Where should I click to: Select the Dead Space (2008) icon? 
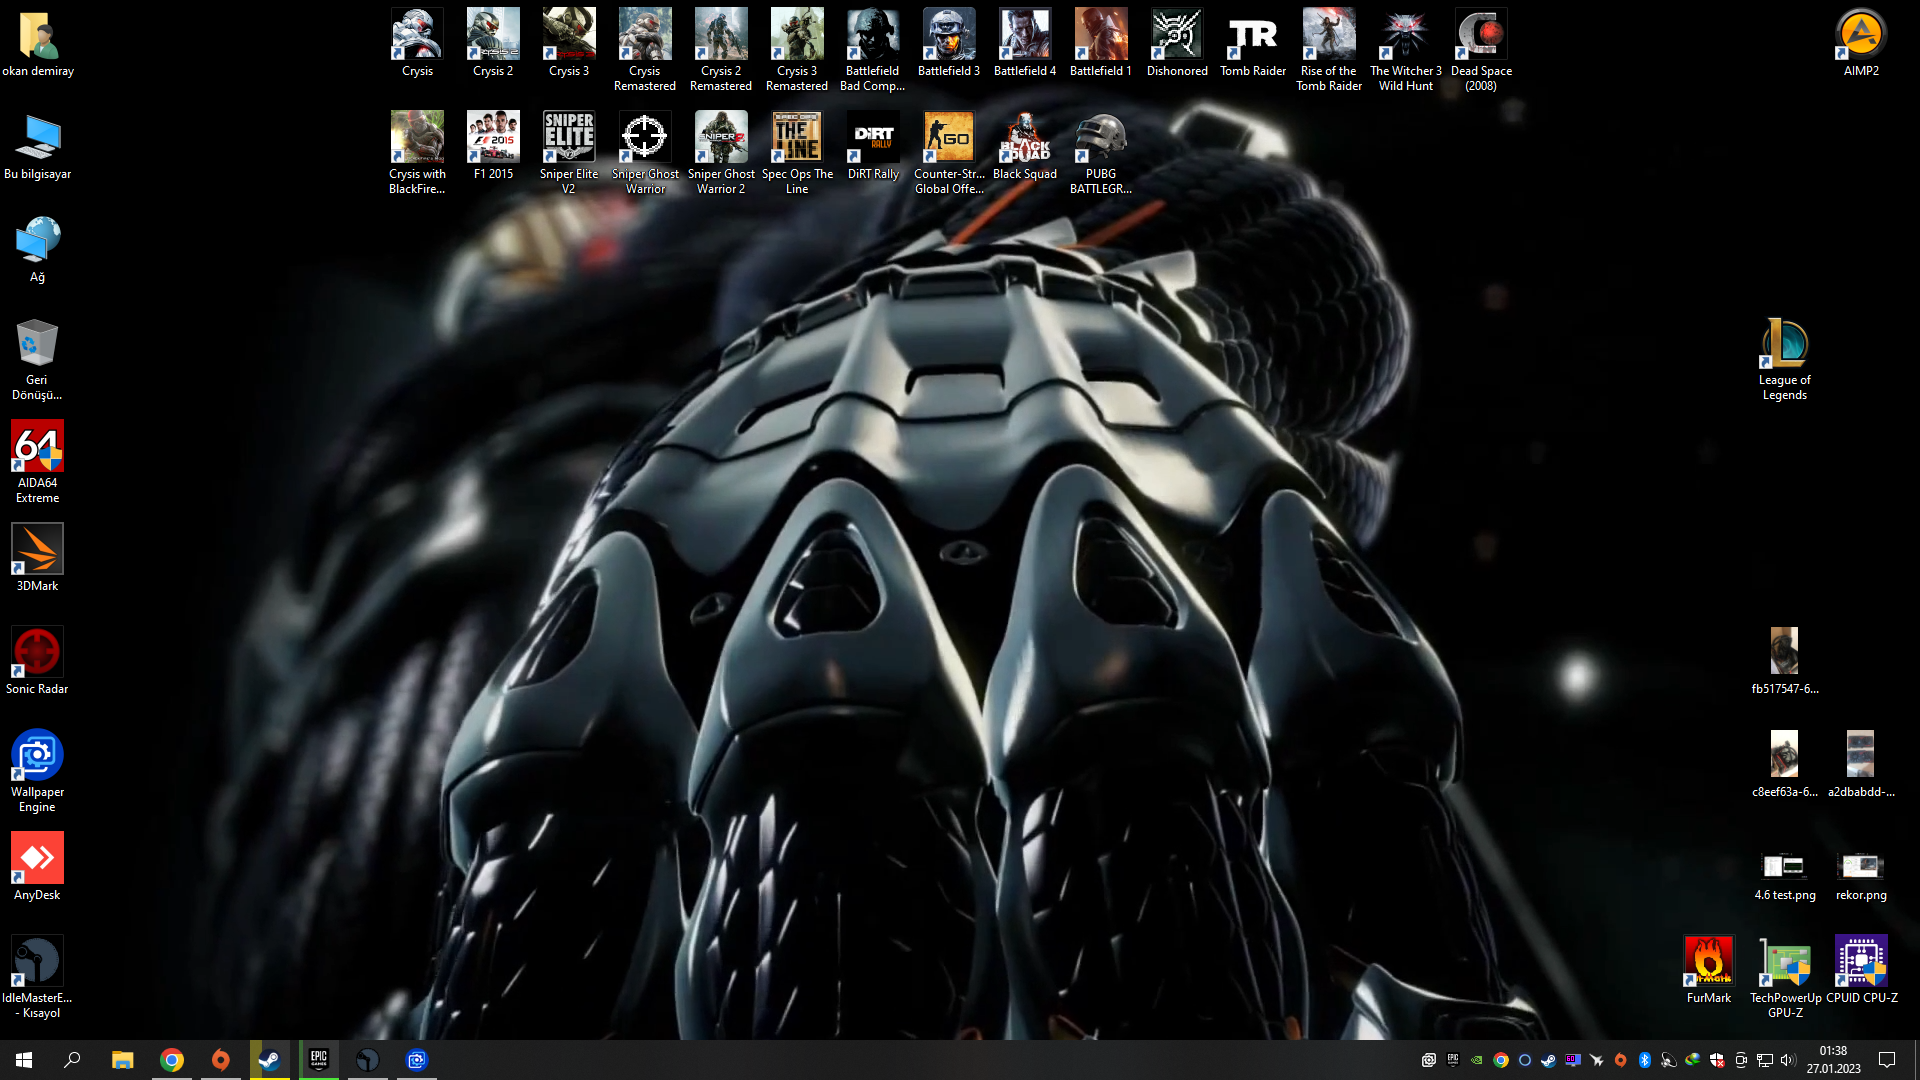pos(1481,35)
